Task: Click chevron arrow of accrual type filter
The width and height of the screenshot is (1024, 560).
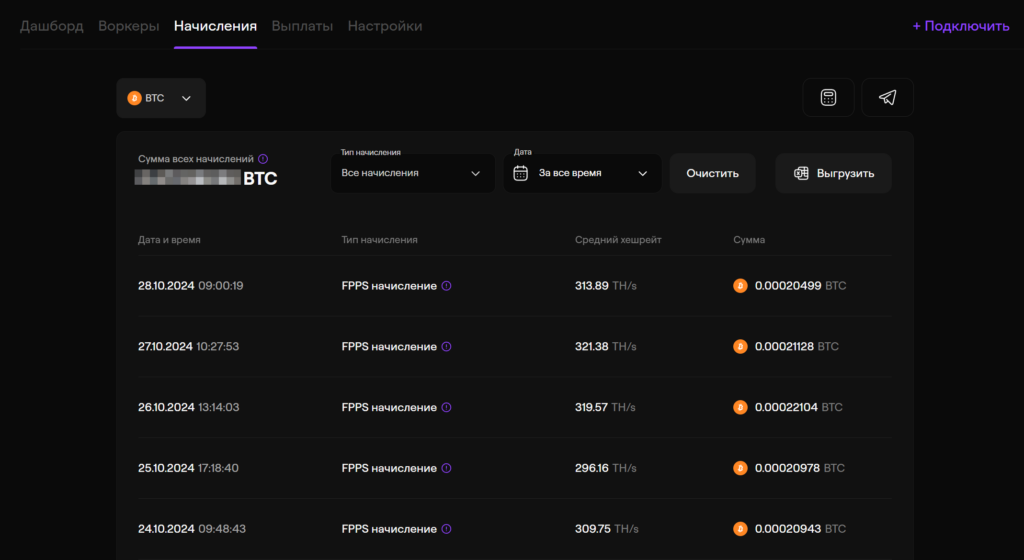Action: 475,174
